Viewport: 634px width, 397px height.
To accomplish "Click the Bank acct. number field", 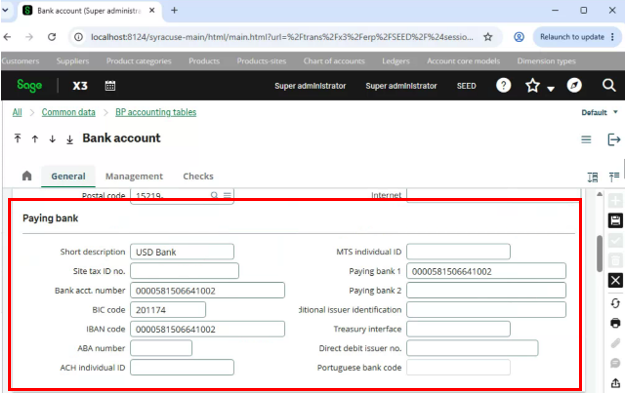I will point(207,290).
